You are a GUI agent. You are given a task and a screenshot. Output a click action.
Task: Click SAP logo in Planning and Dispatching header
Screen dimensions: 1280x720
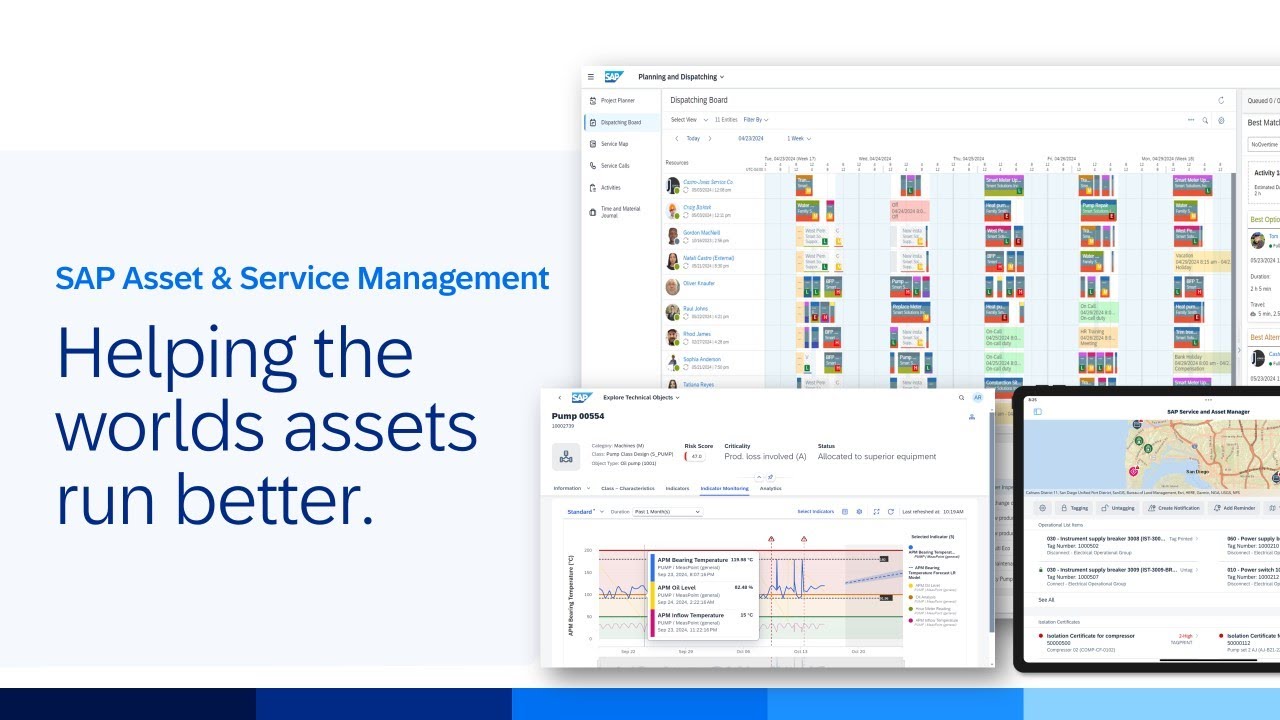tap(613, 77)
